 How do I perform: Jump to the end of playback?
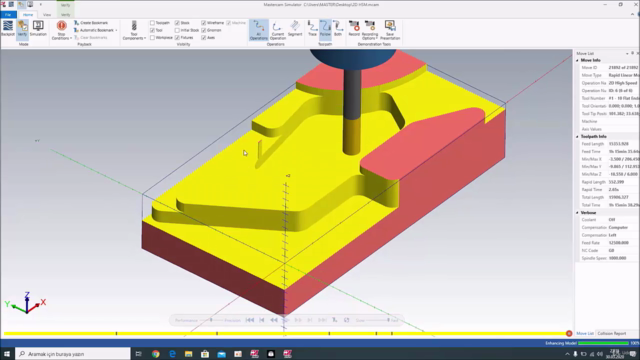pyautogui.click(x=322, y=320)
